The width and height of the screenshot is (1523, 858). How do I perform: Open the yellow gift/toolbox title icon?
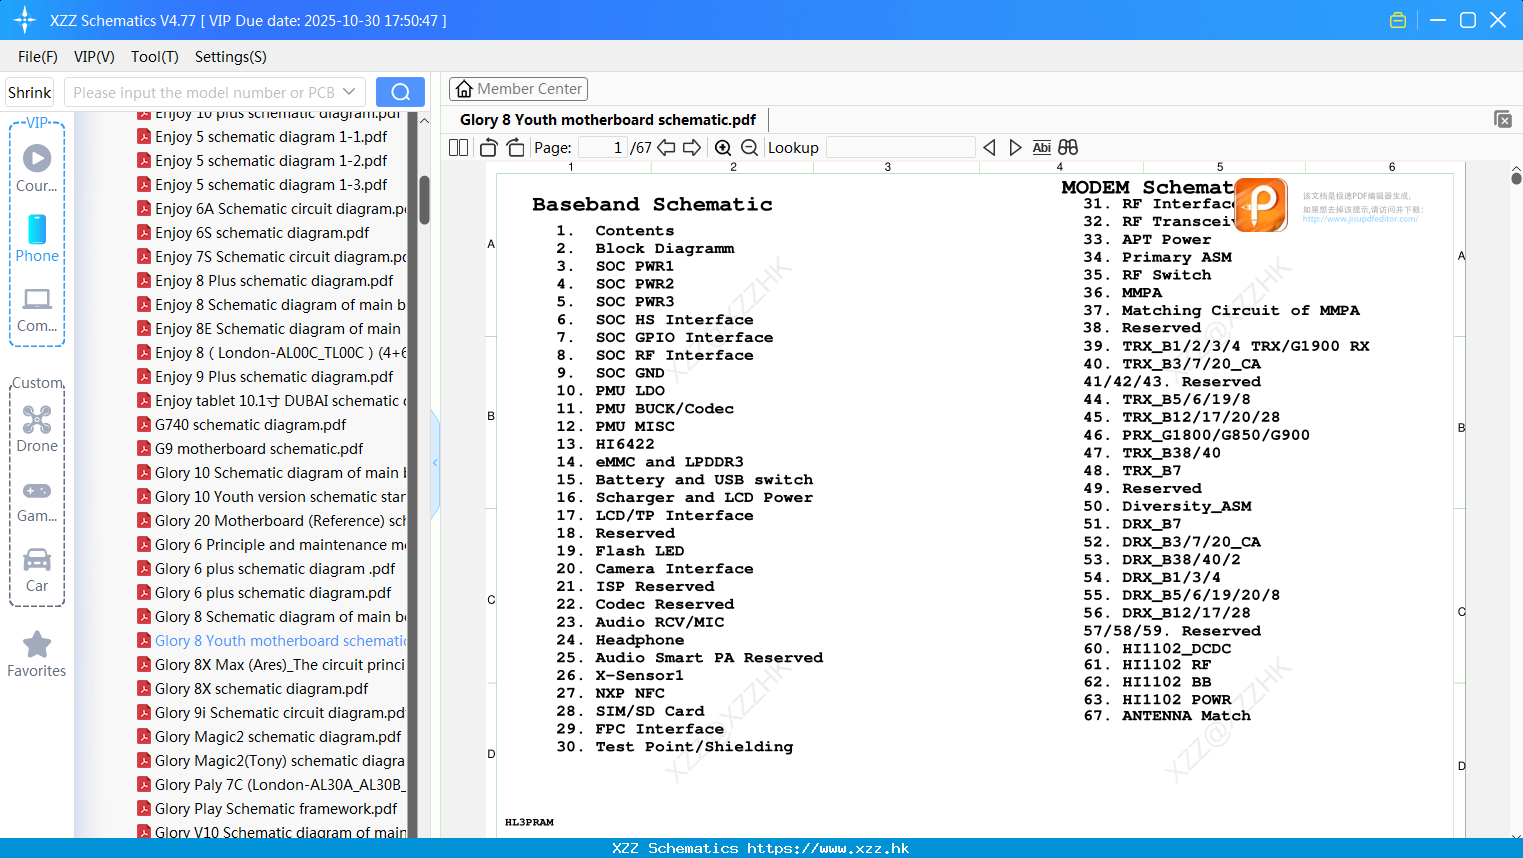[x=1398, y=20]
